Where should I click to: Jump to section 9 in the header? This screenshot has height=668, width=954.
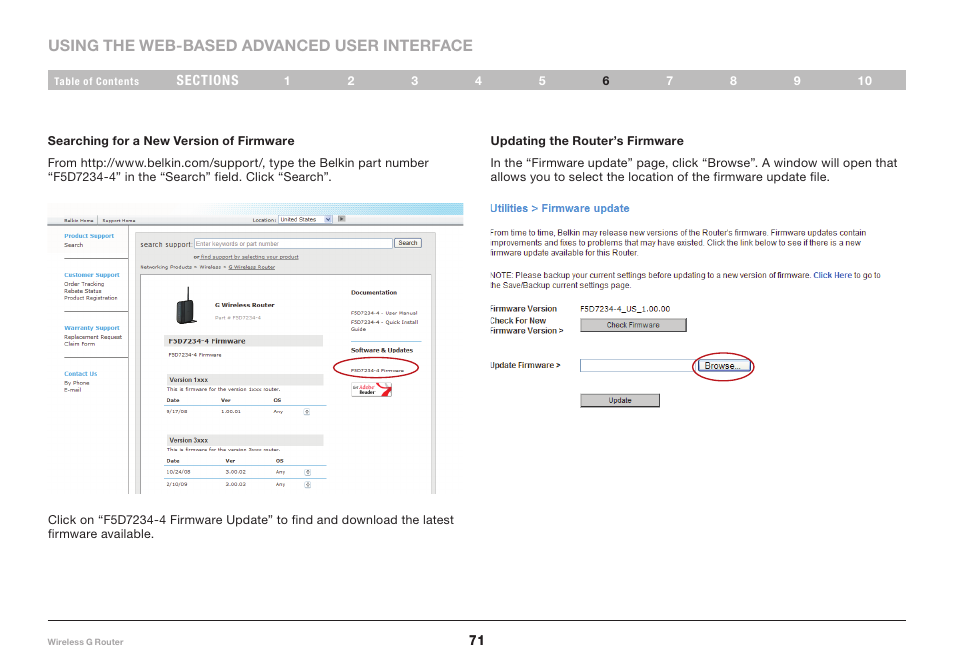pyautogui.click(x=797, y=81)
